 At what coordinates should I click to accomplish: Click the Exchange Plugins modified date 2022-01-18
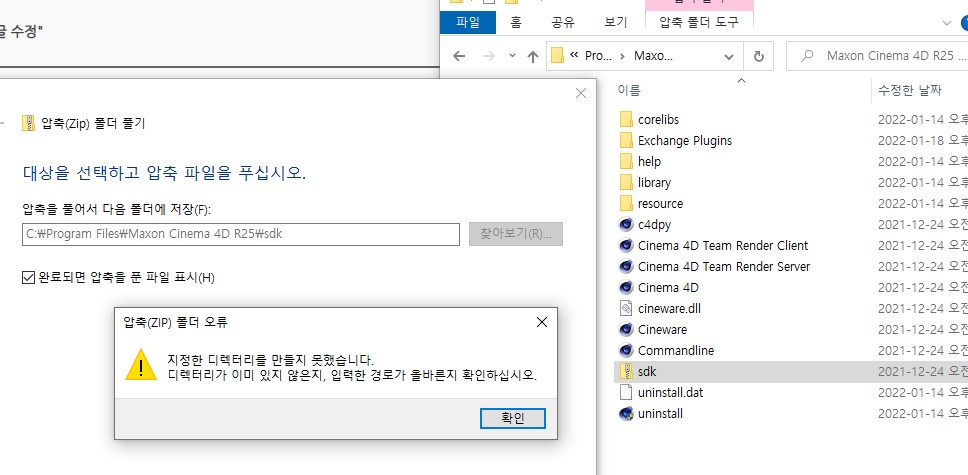pos(923,140)
